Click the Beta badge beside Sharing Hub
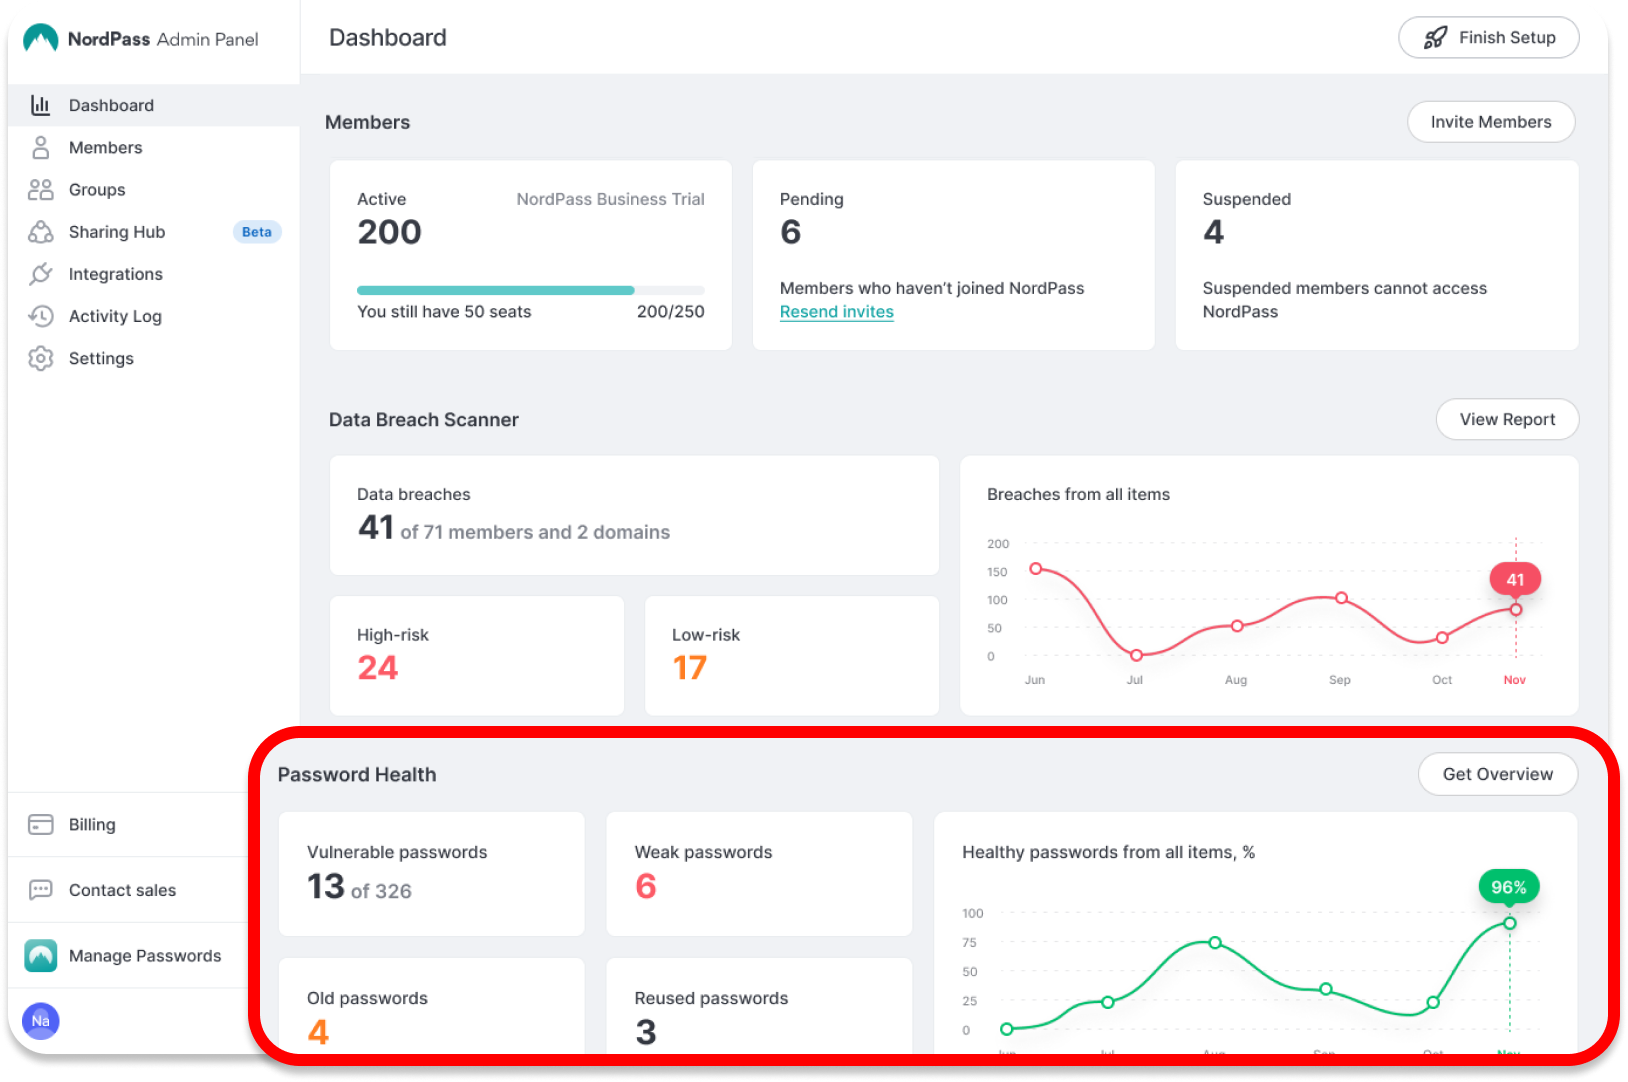Viewport: 1628px width, 1082px height. click(257, 232)
